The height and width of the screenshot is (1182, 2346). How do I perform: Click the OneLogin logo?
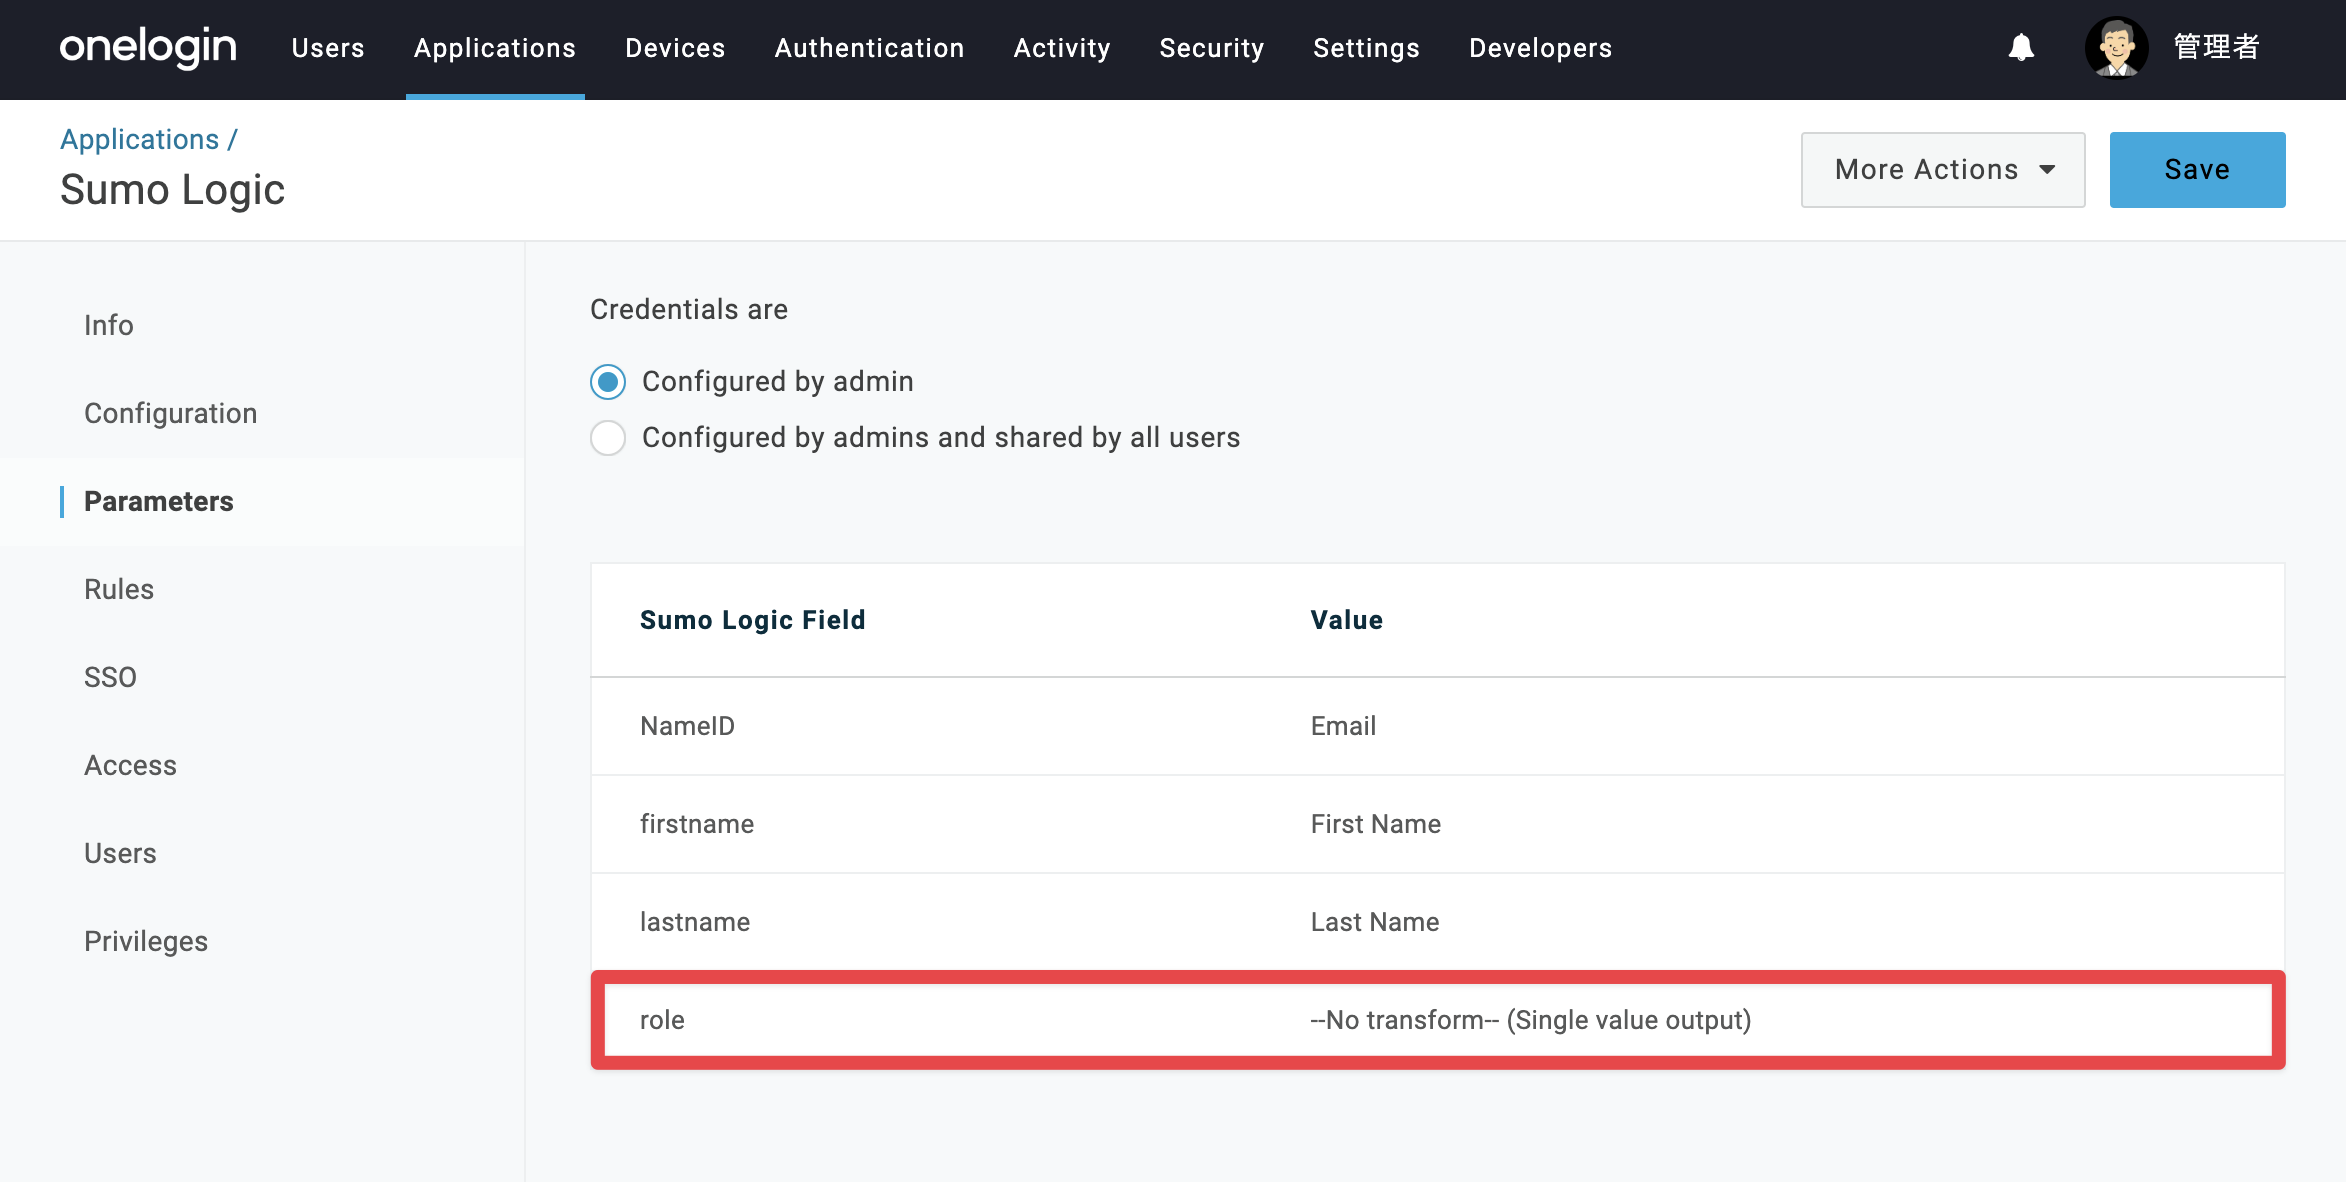pos(148,48)
